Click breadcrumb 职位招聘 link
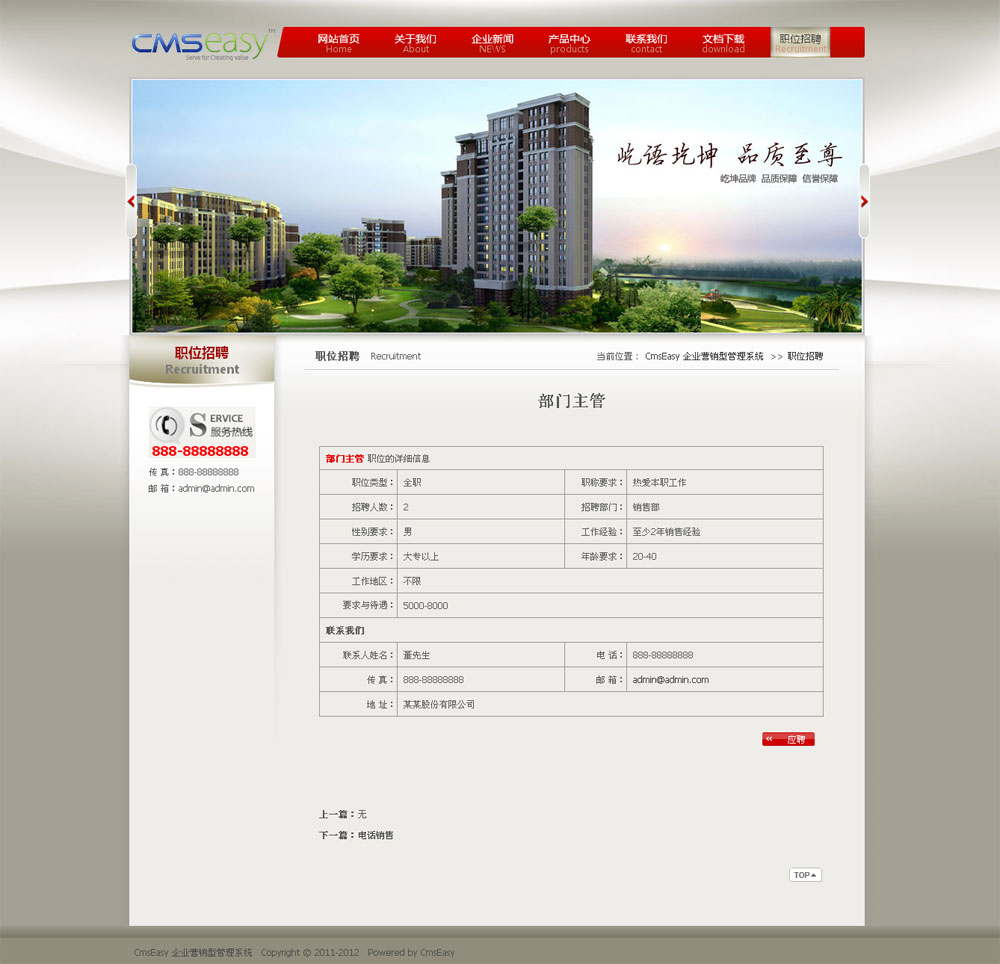This screenshot has height=964, width=1000. click(x=805, y=356)
